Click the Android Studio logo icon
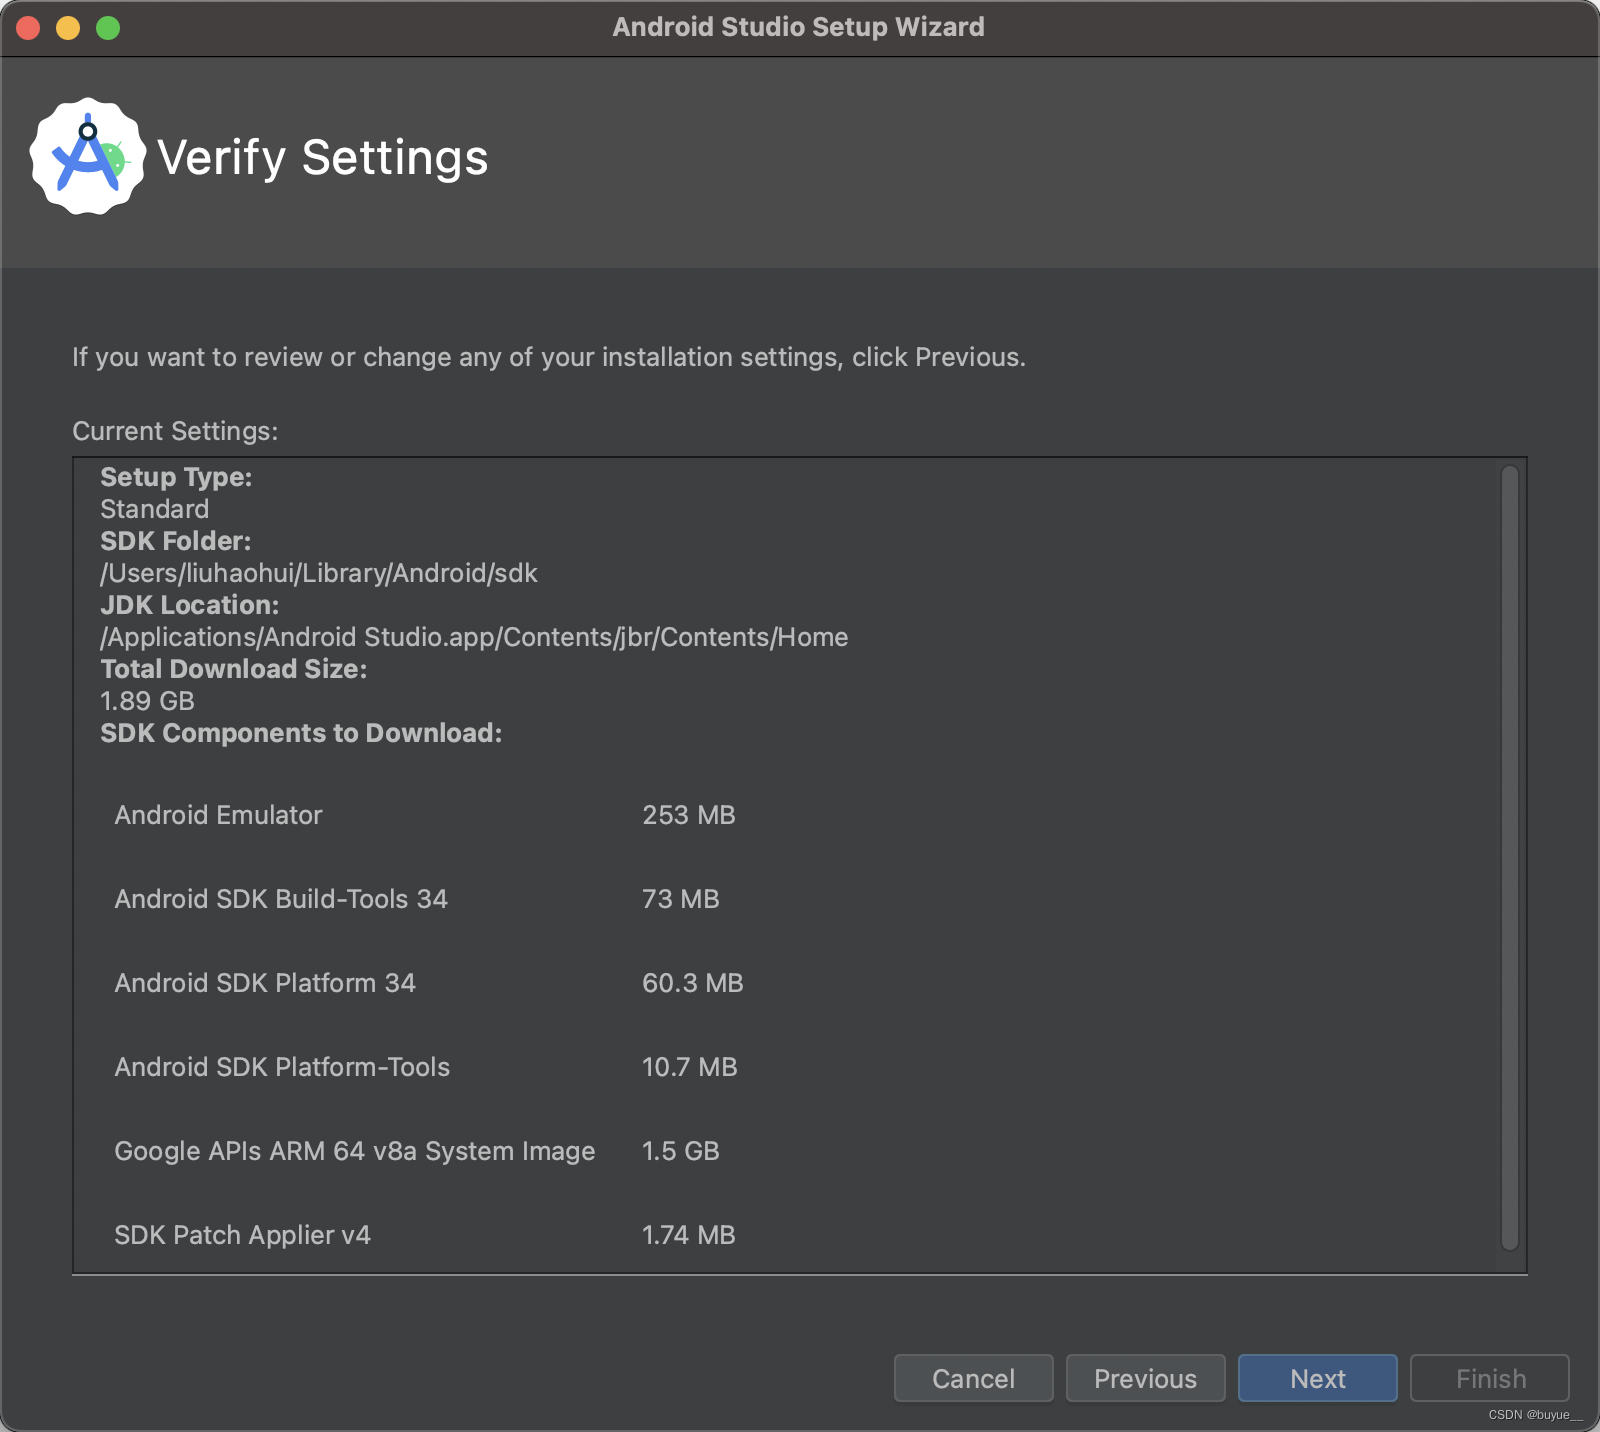Viewport: 1600px width, 1432px height. 88,156
